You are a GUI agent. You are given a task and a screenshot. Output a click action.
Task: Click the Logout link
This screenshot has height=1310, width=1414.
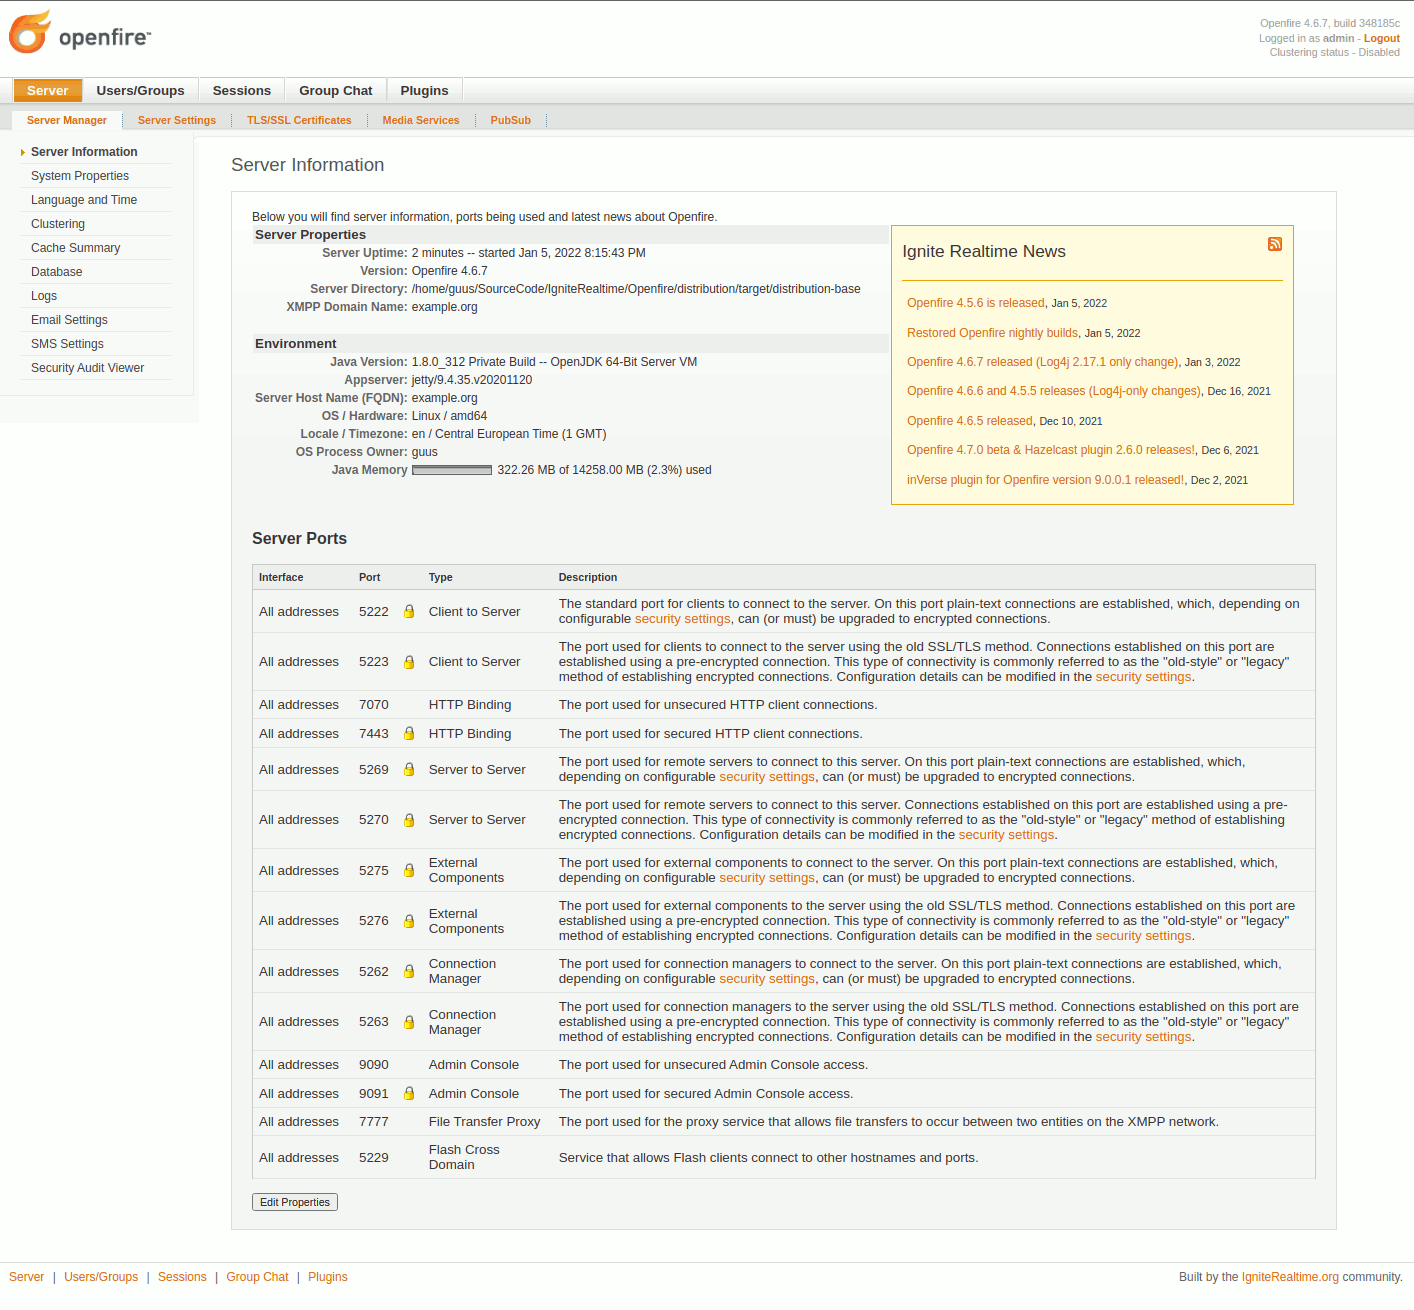click(x=1382, y=38)
